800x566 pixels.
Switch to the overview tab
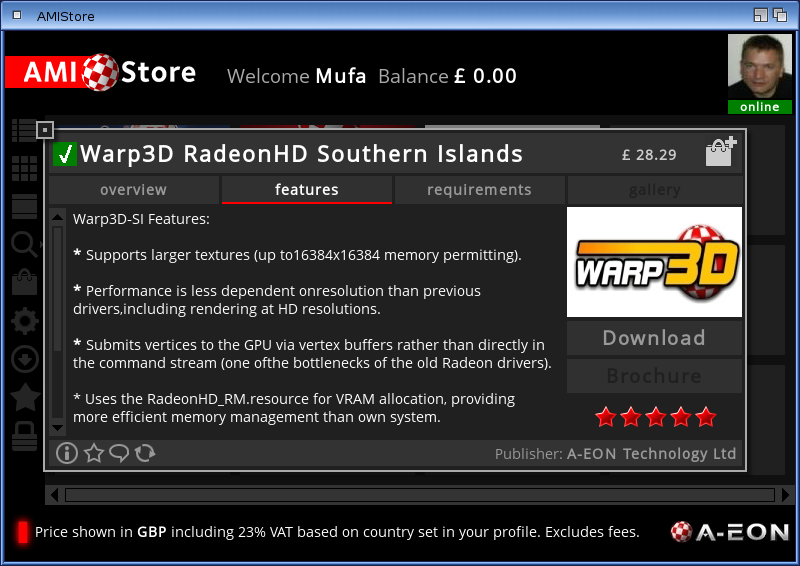(134, 190)
